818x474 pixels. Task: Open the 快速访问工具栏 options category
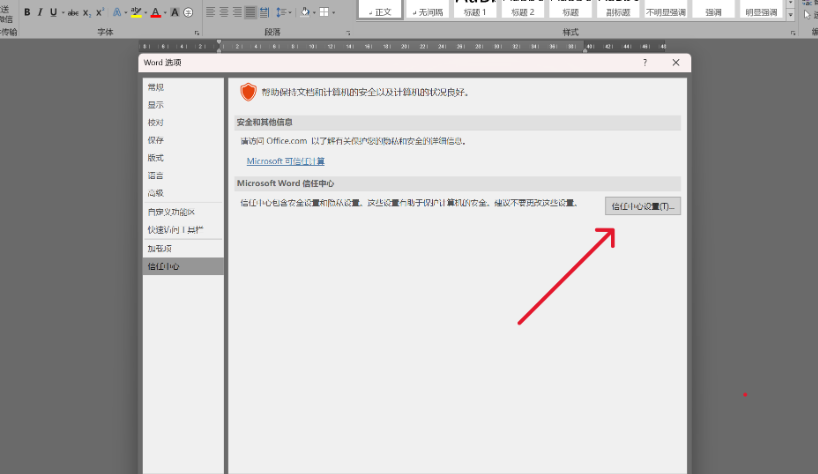pos(183,230)
